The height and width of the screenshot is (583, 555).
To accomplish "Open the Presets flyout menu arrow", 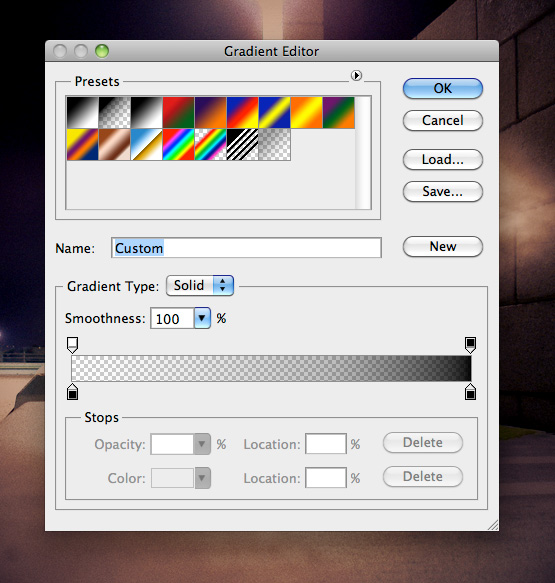I will (x=356, y=75).
